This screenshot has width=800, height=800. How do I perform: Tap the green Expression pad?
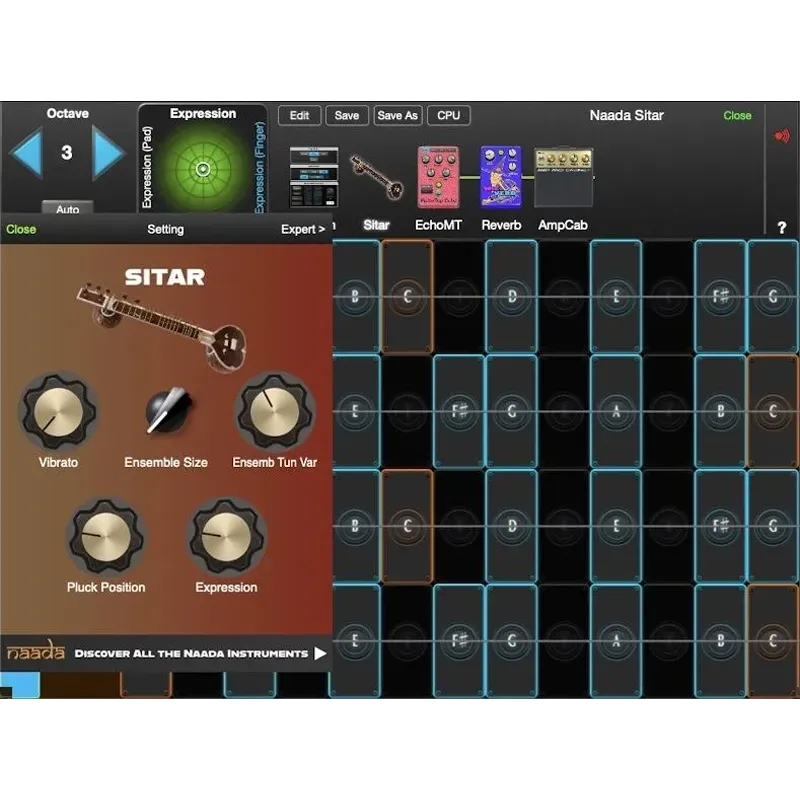click(x=203, y=168)
